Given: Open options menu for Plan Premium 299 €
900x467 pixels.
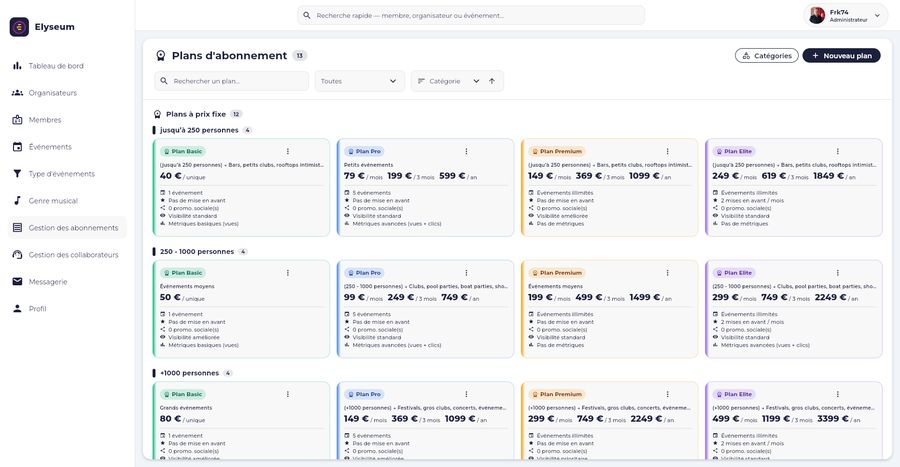Looking at the screenshot, I should click(667, 394).
